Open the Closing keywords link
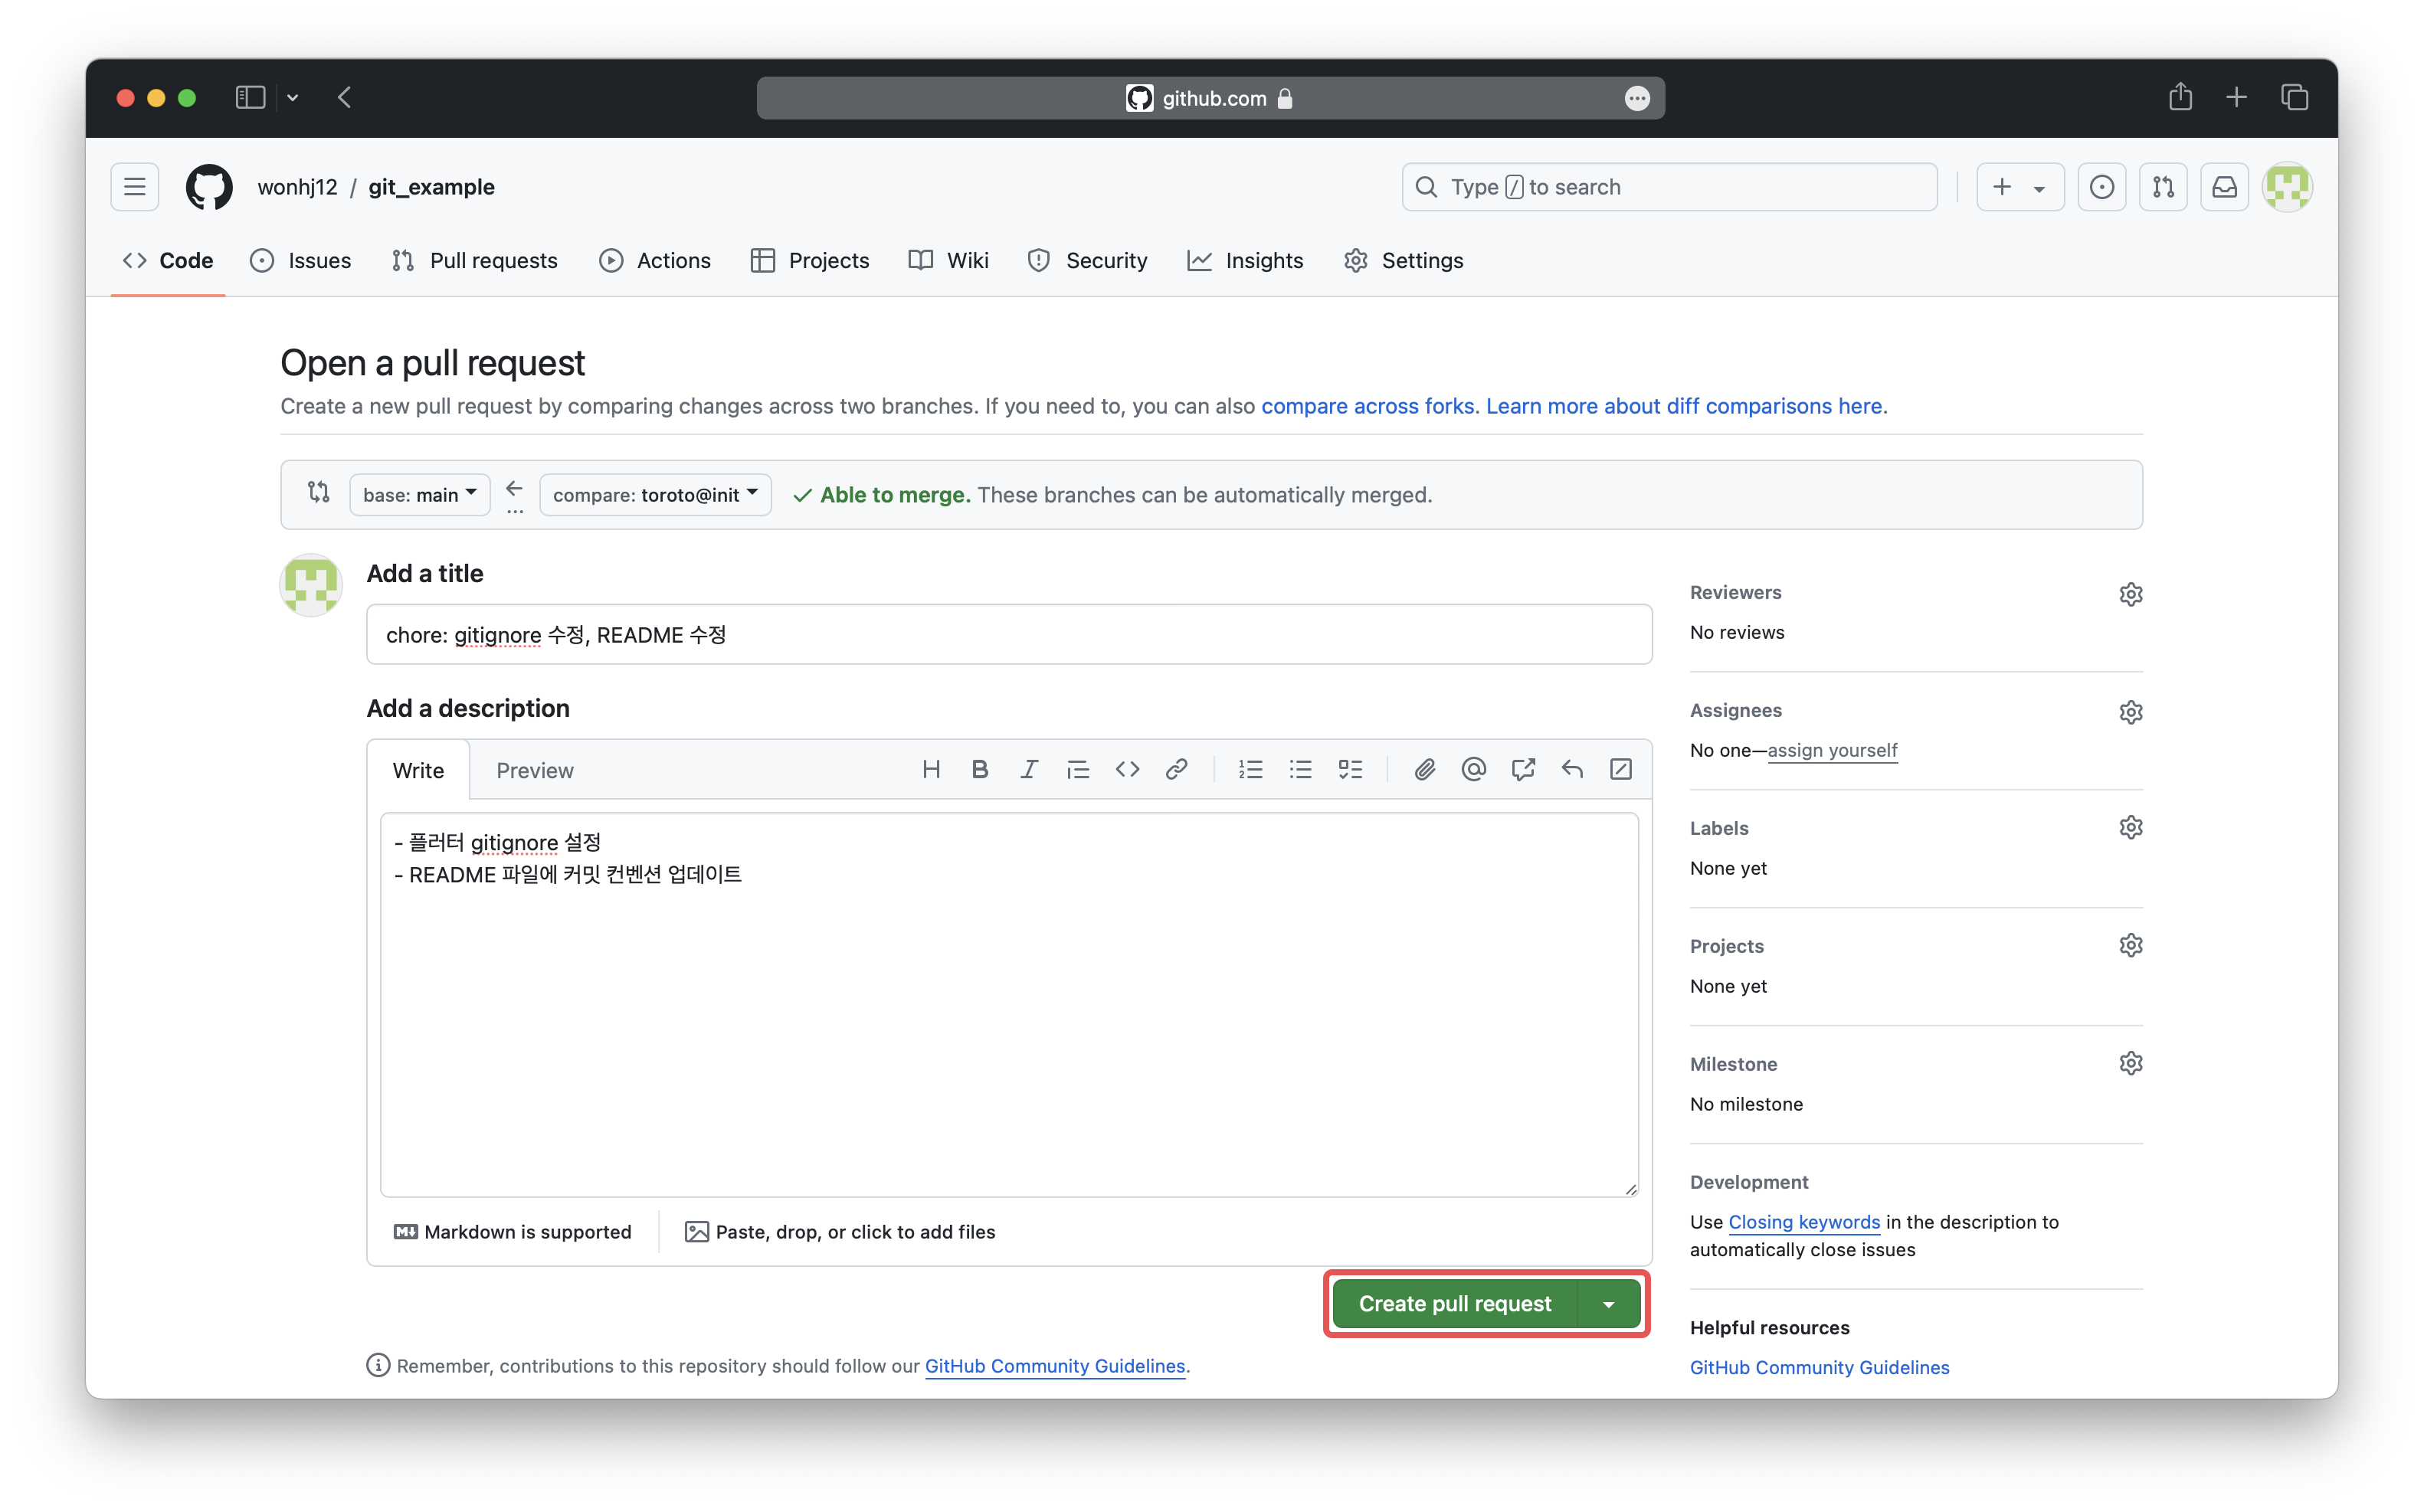Screen dimensions: 2424x1512 point(1804,1222)
